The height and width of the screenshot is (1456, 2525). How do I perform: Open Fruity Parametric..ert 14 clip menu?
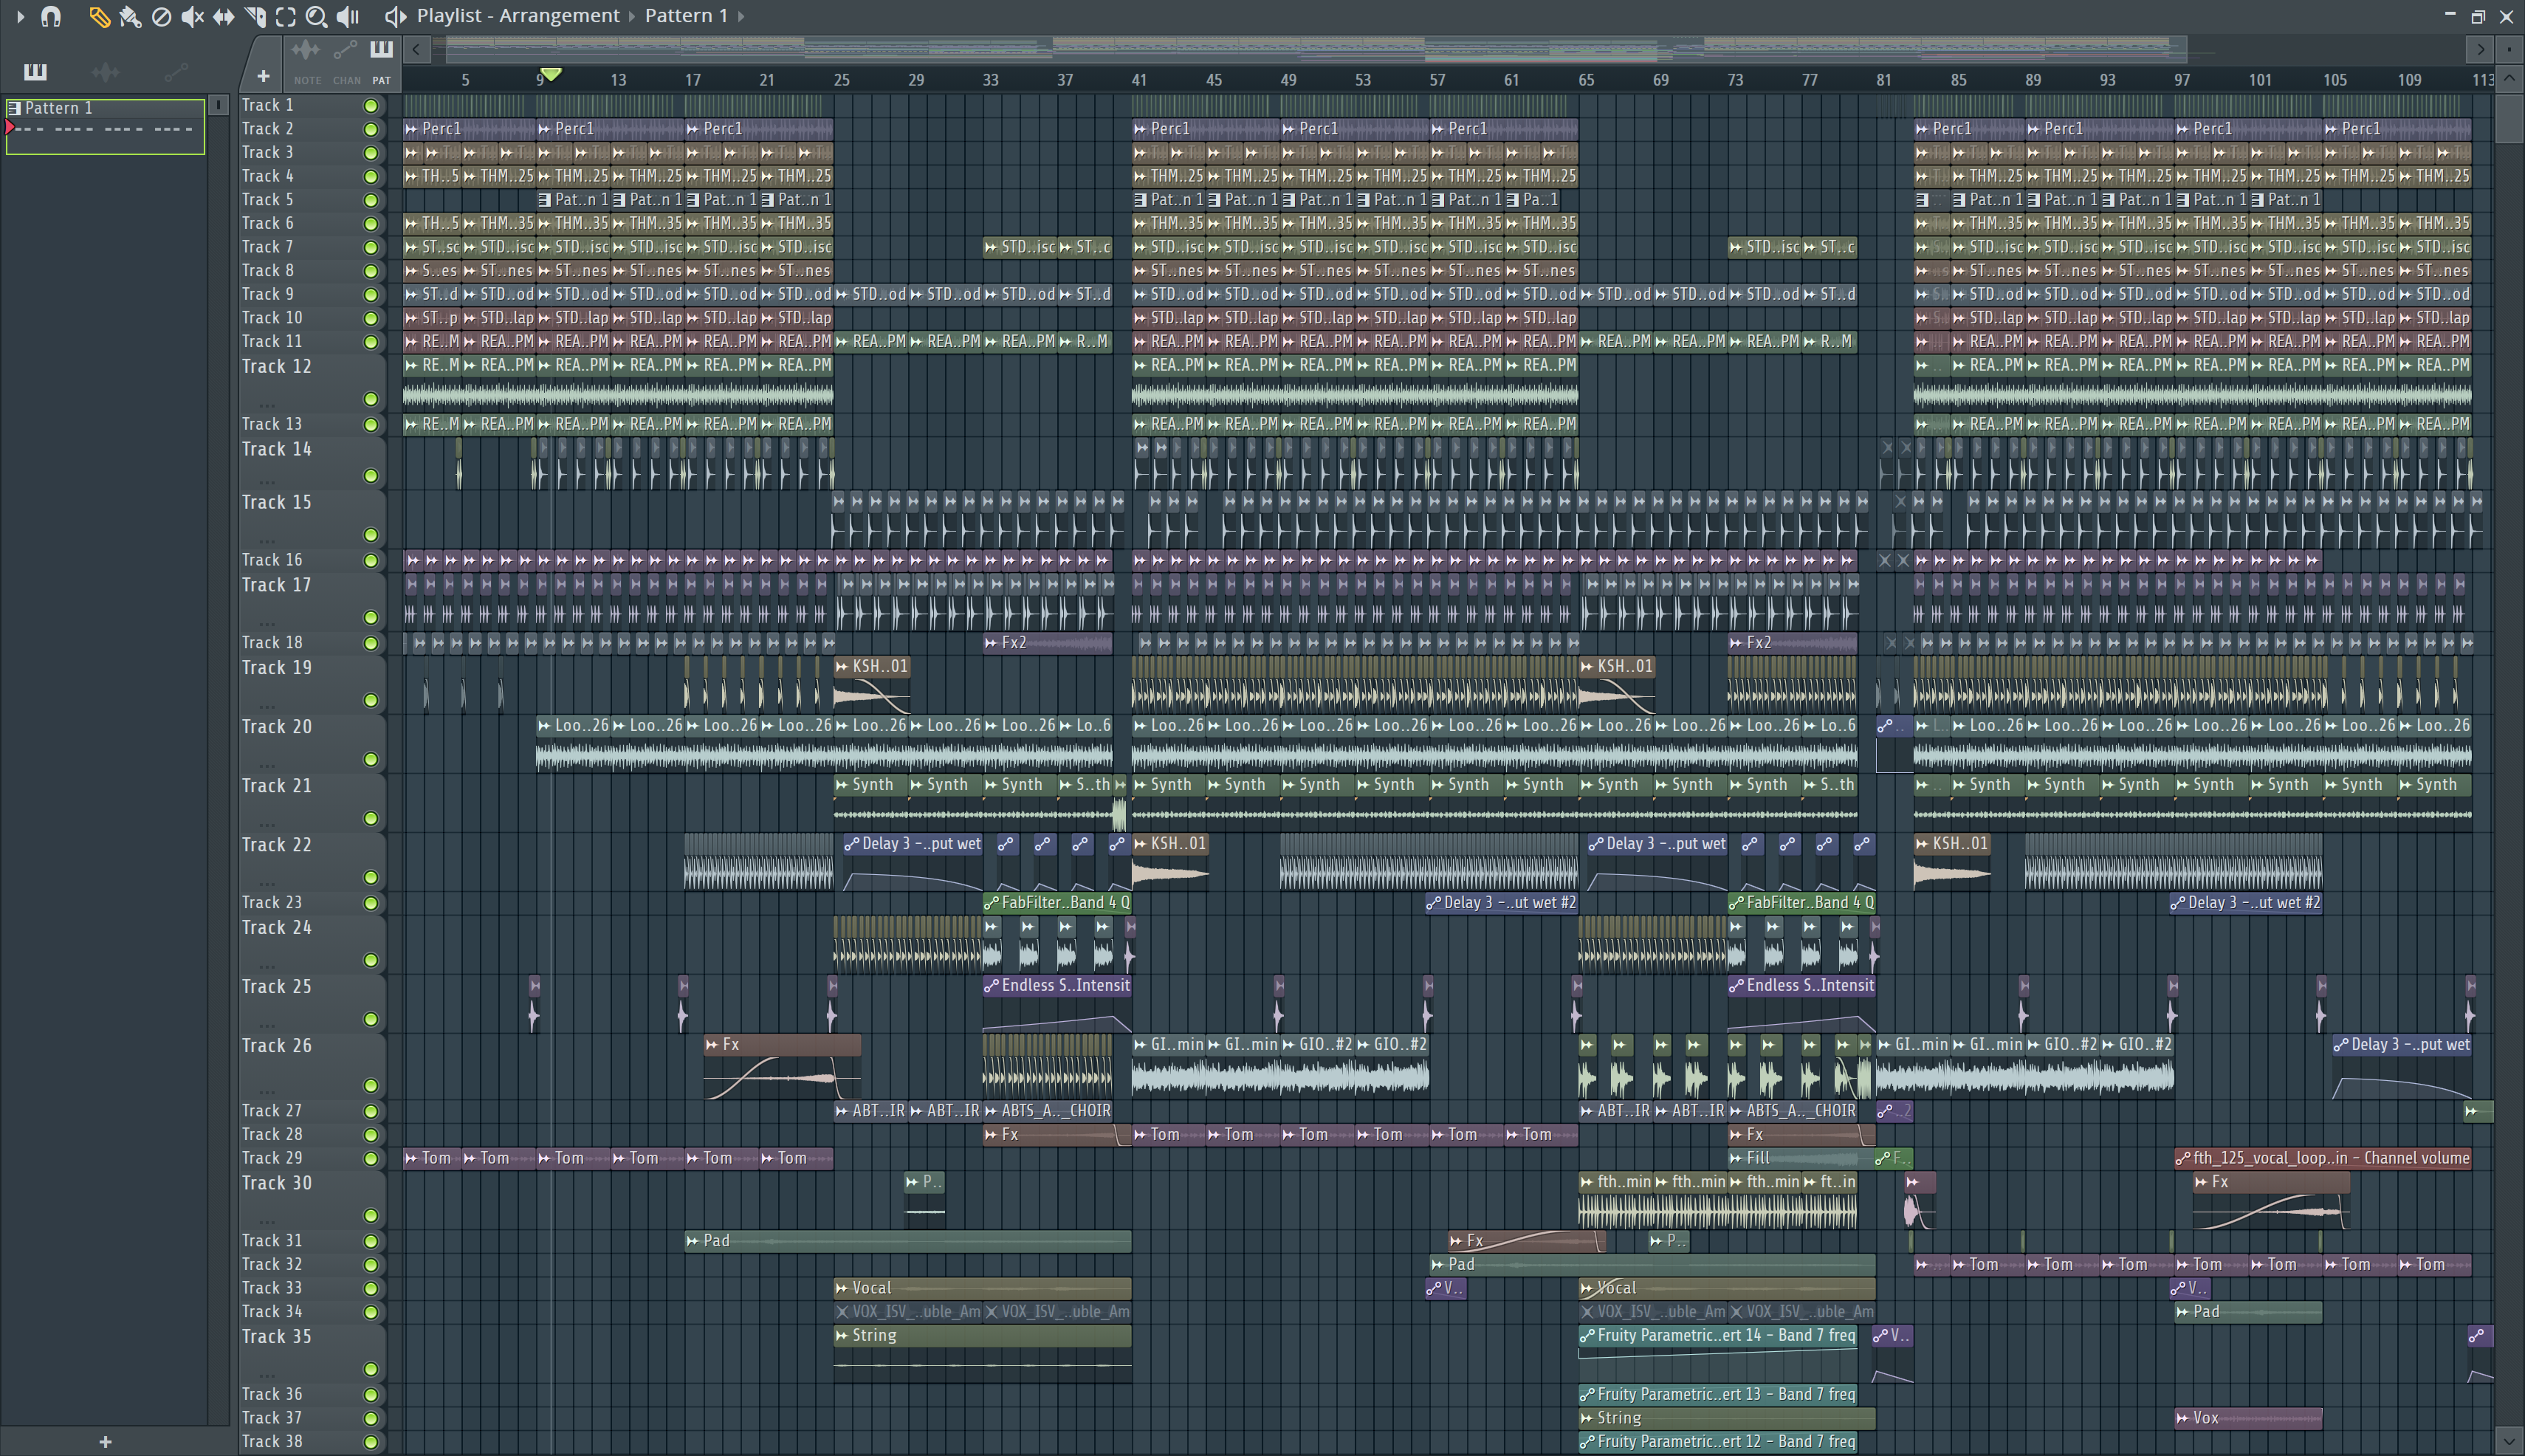tap(1587, 1336)
